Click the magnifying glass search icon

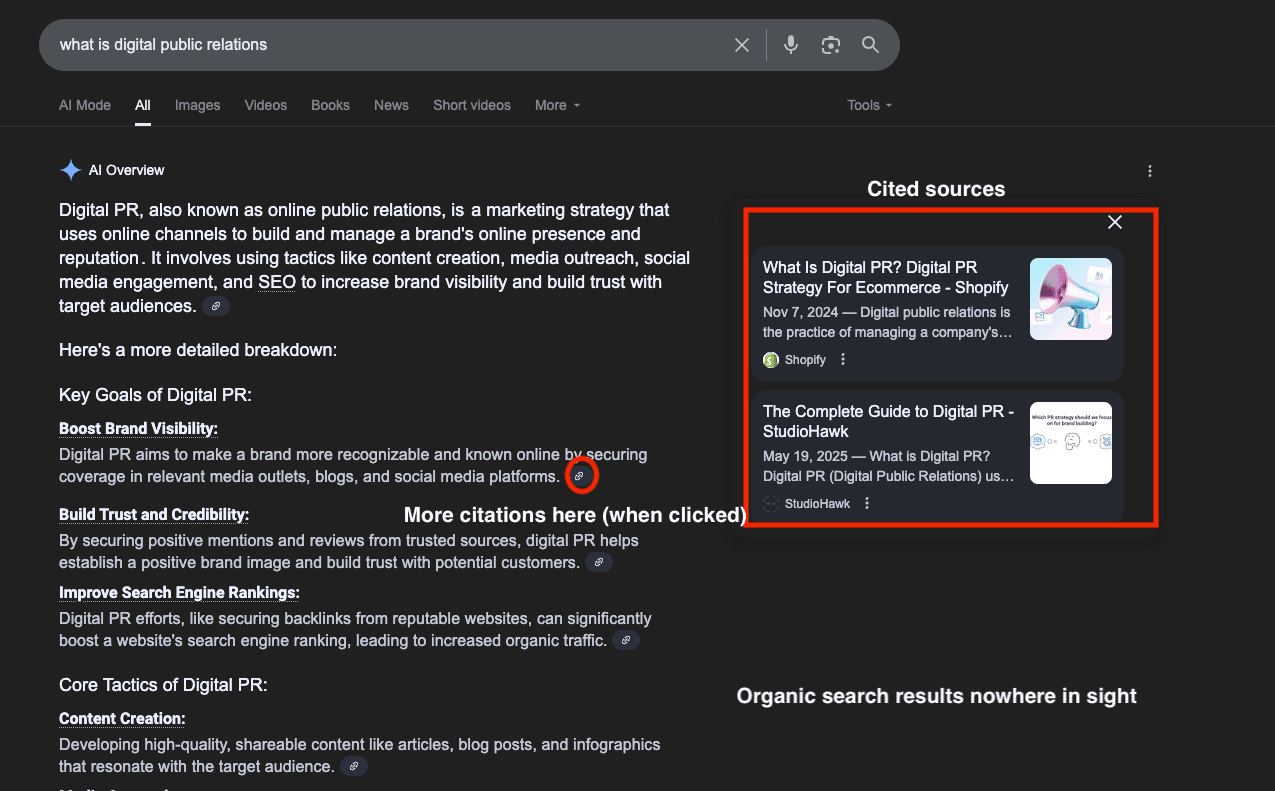tap(870, 45)
